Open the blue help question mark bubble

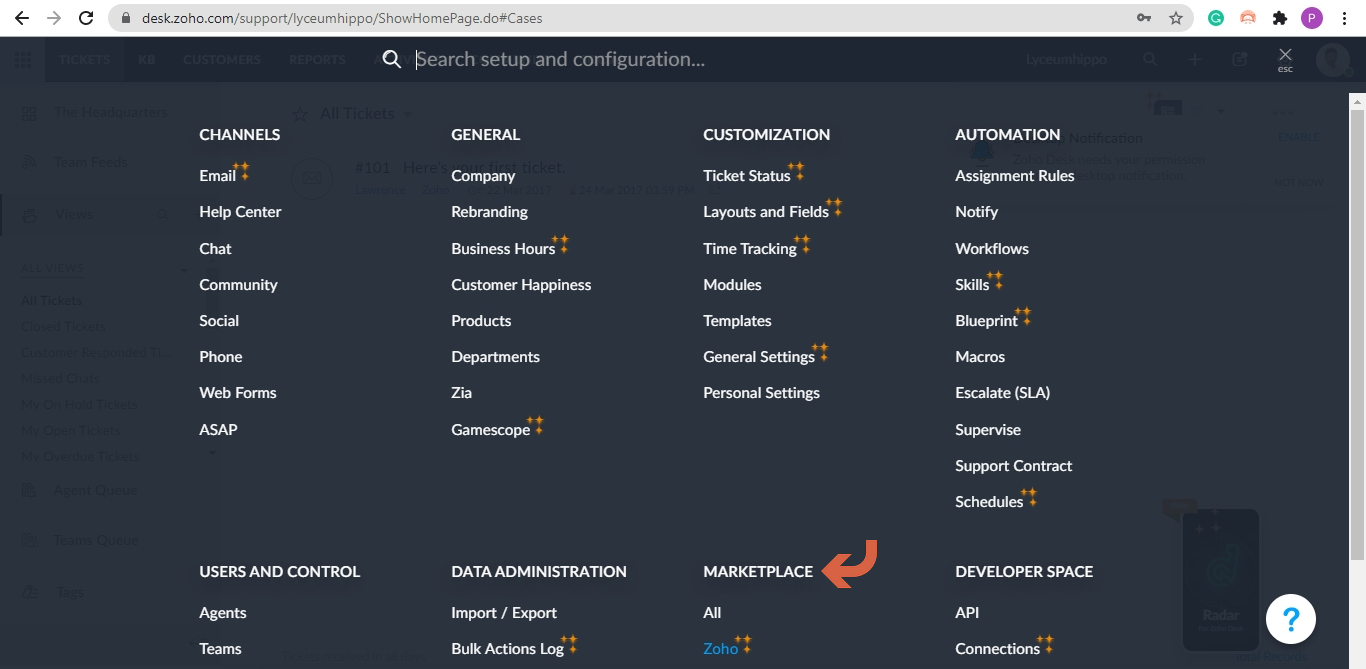pos(1290,618)
